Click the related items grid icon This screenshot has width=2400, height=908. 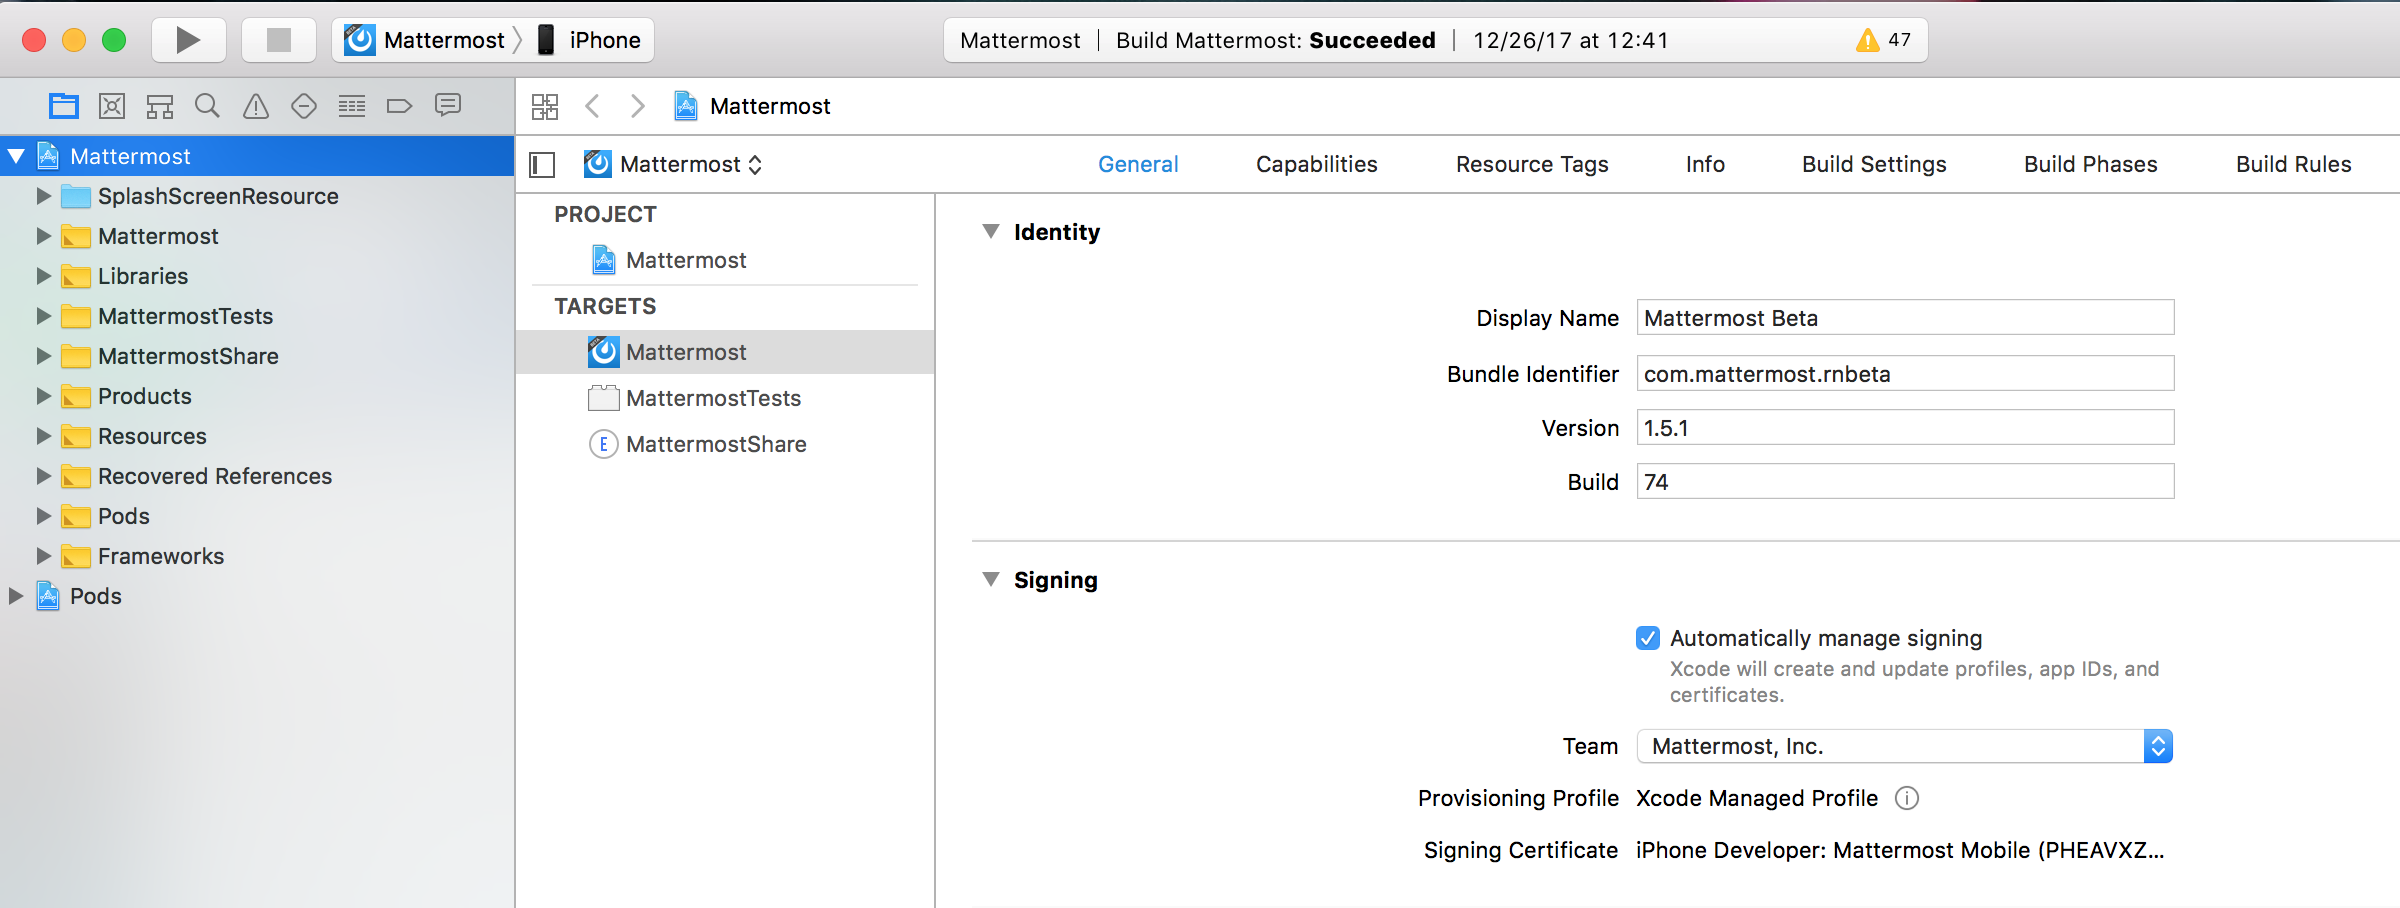pos(545,106)
